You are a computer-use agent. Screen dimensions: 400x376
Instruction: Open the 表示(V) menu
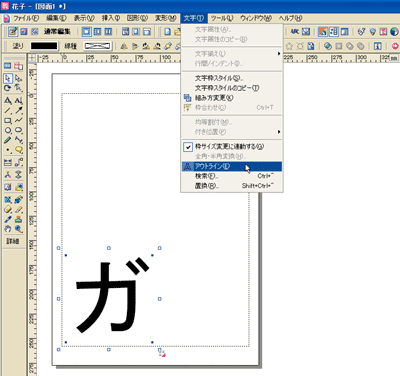84,18
